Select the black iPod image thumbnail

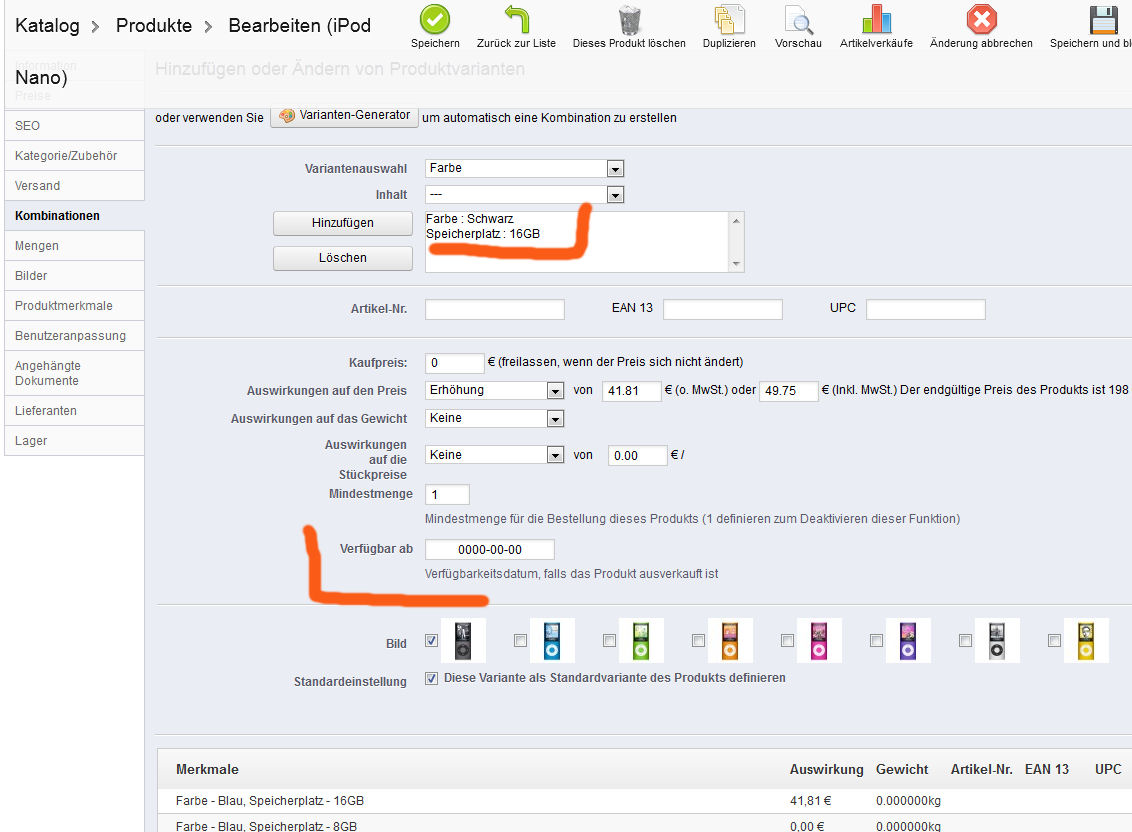463,641
